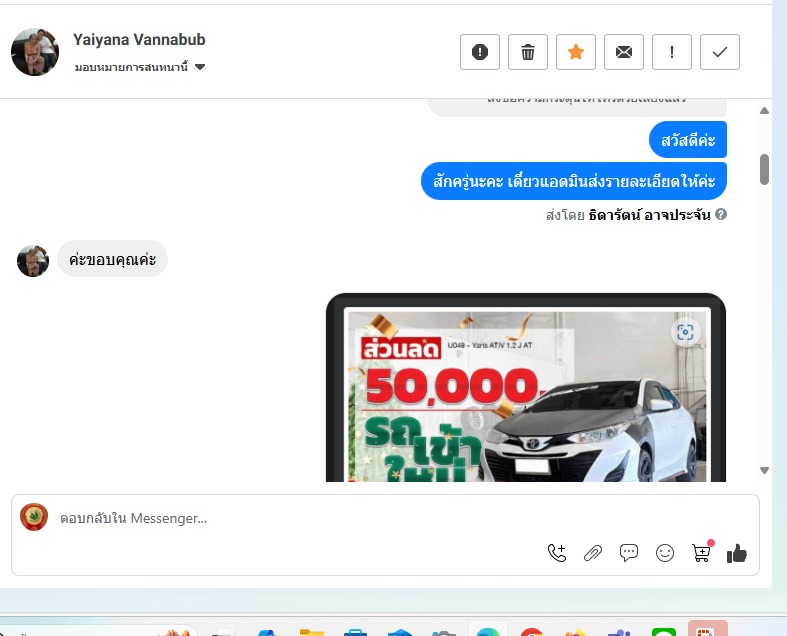
Task: Open help icon beside sender name
Action: click(721, 214)
